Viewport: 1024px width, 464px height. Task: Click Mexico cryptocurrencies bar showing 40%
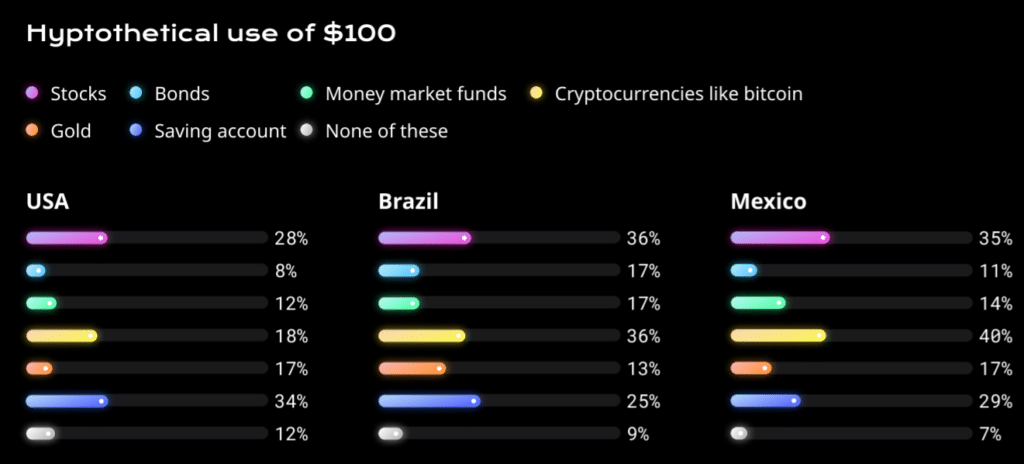(x=778, y=336)
